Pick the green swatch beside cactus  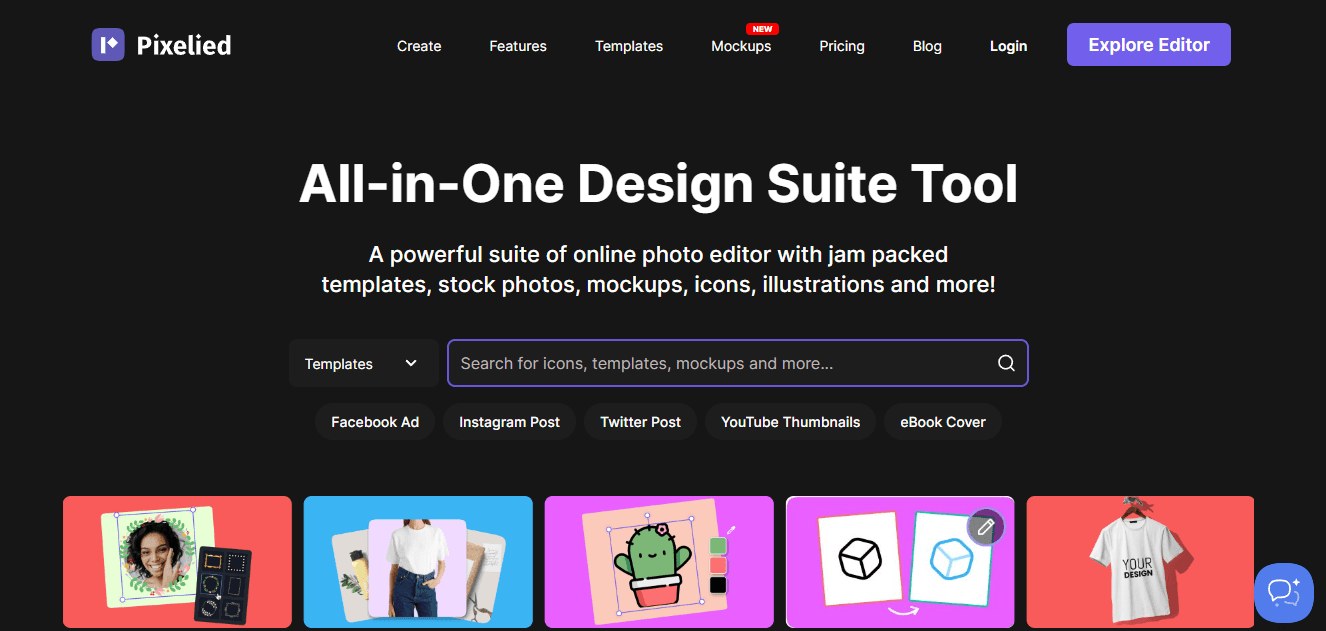point(717,547)
